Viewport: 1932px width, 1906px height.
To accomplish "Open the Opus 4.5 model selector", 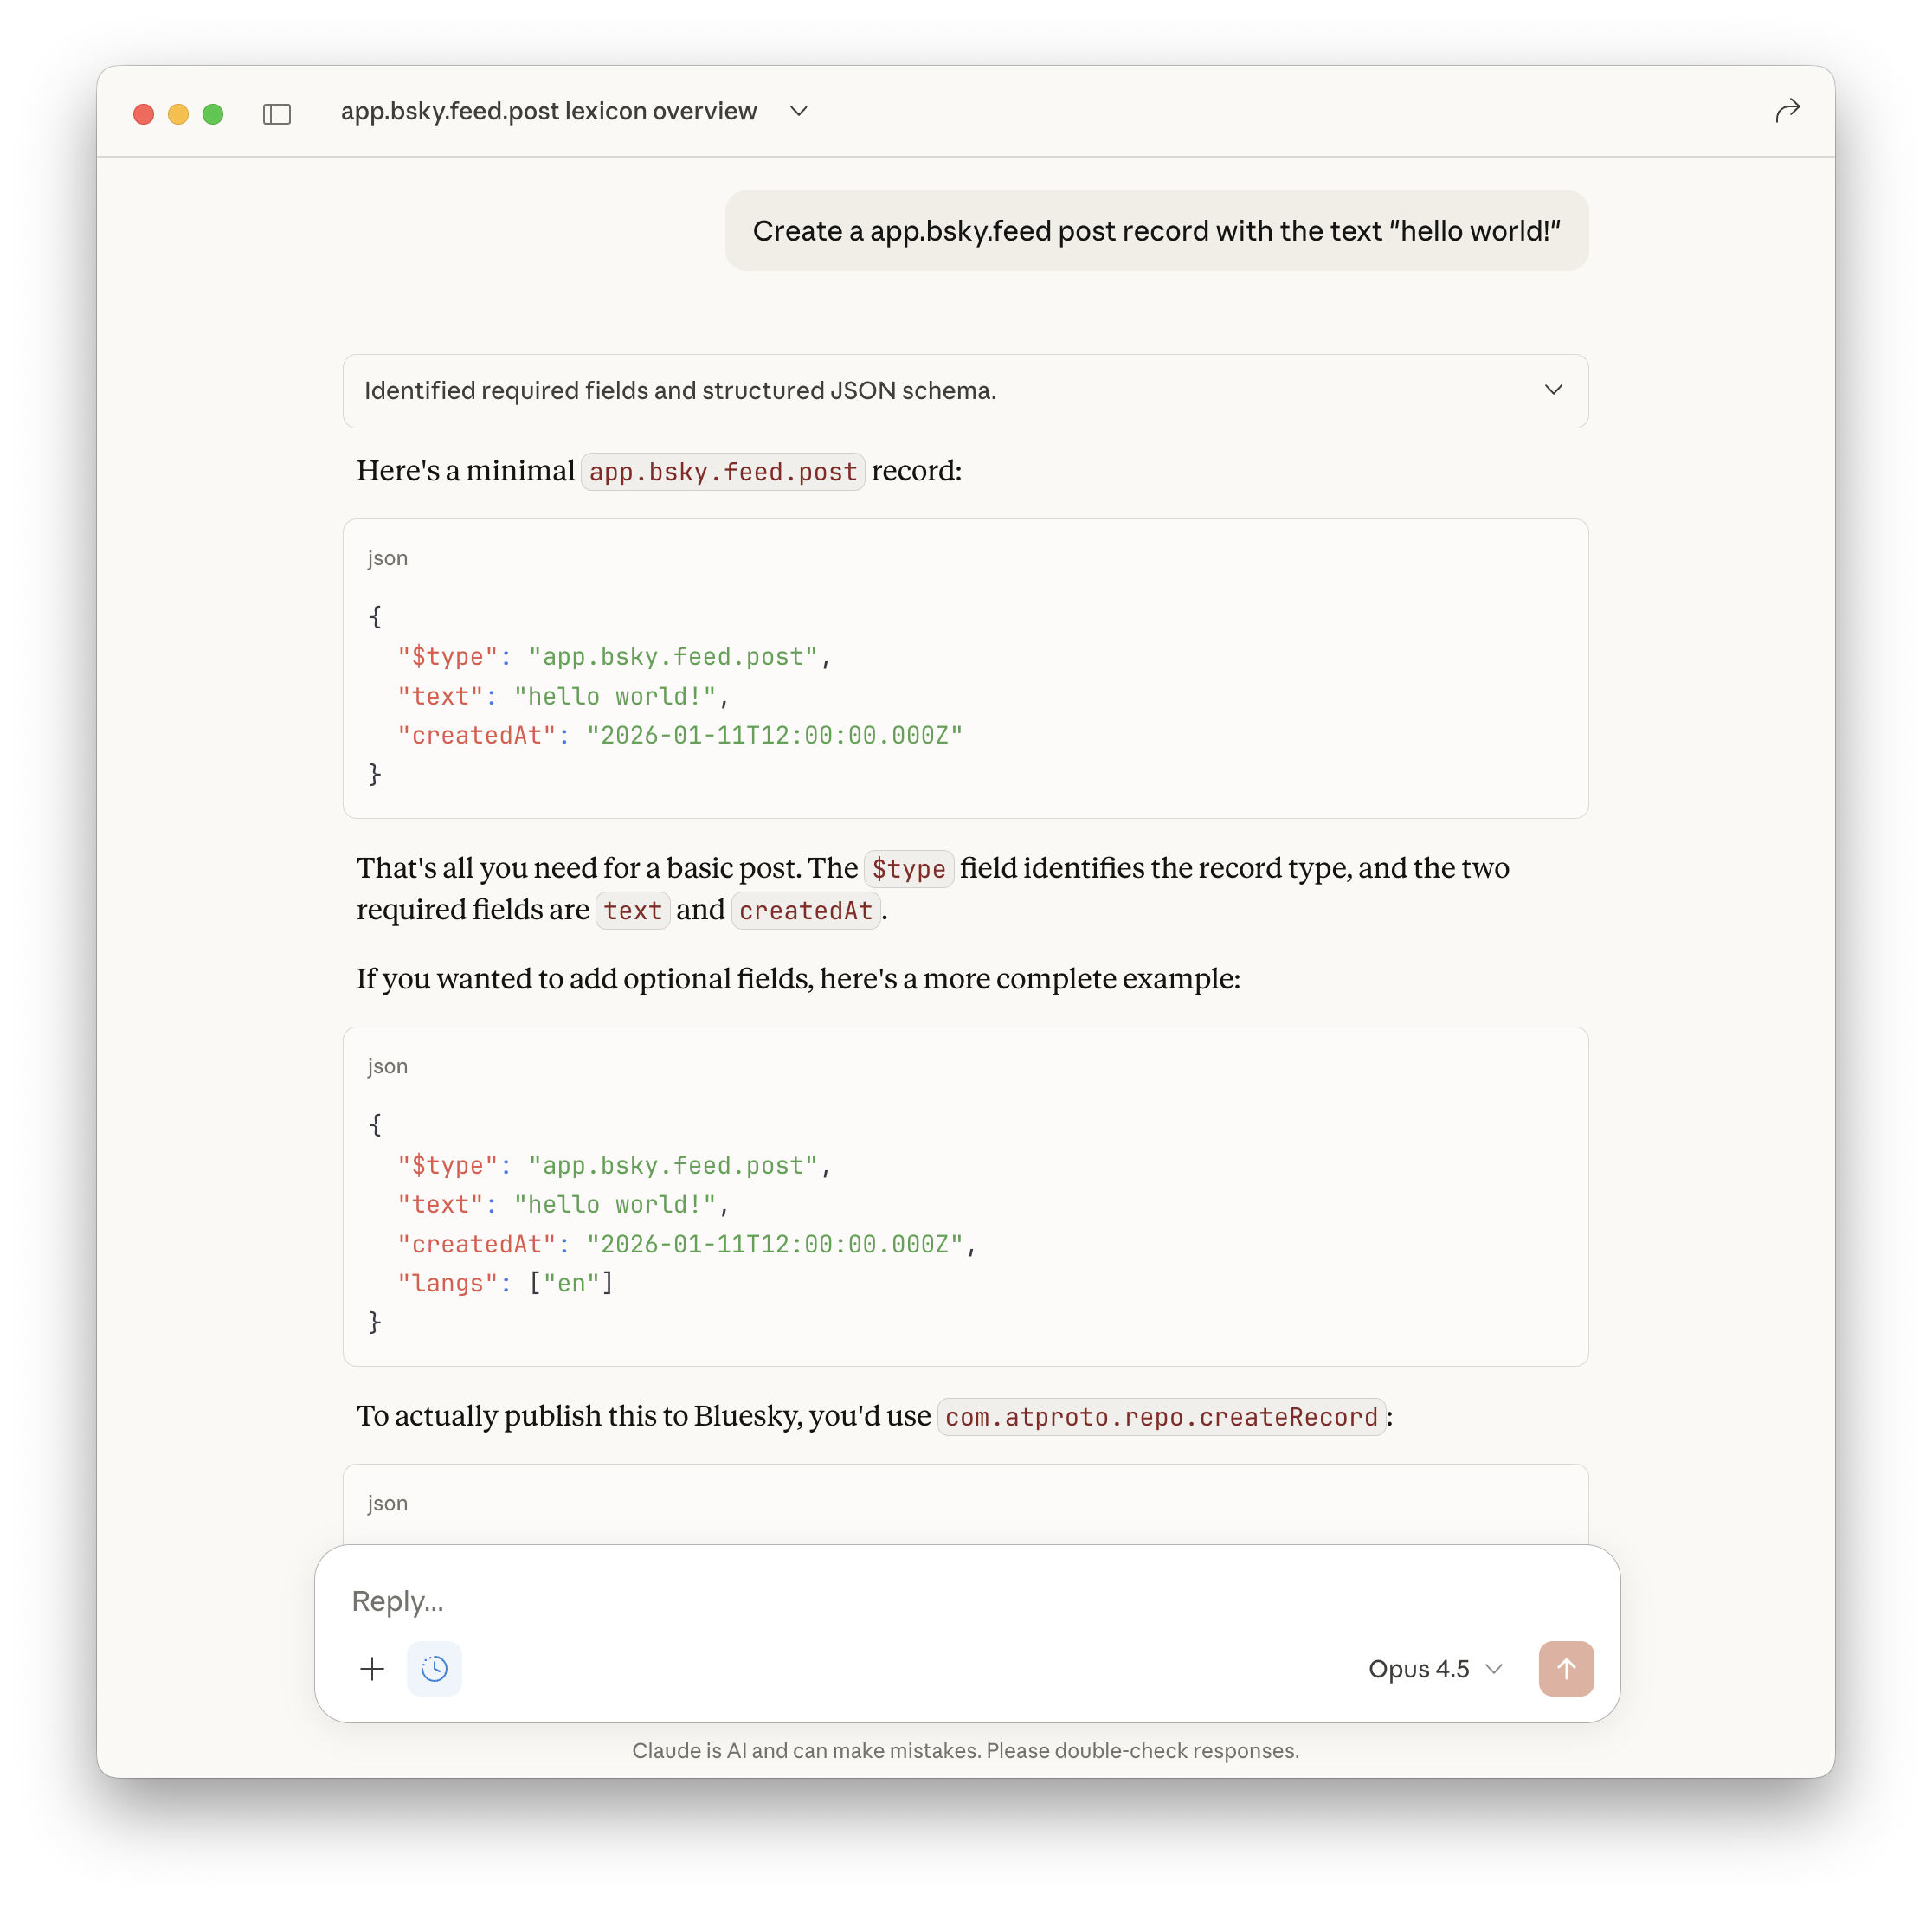I will [1434, 1668].
